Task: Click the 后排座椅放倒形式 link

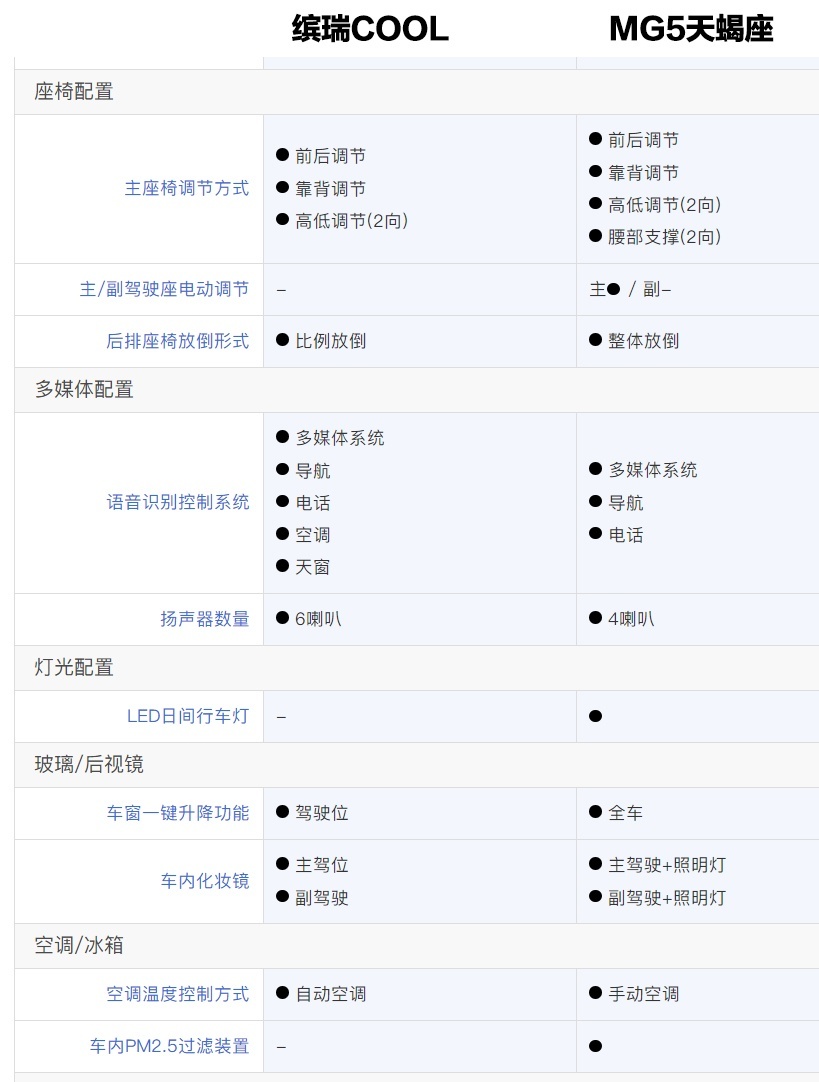Action: [x=177, y=341]
